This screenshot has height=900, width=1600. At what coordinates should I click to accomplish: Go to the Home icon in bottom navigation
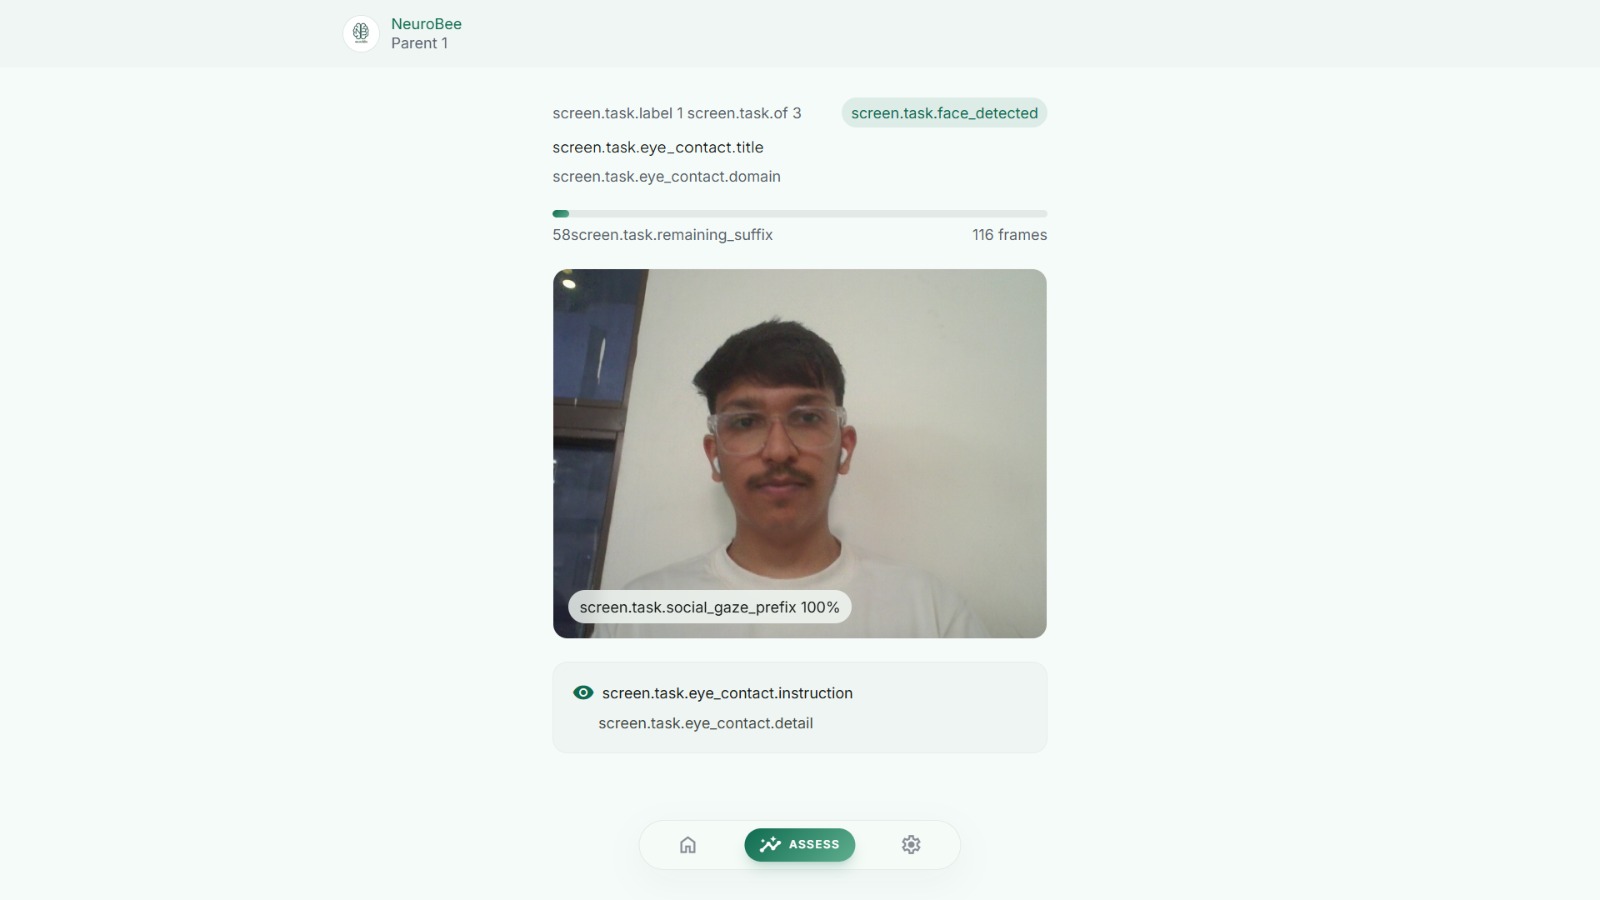pos(688,845)
